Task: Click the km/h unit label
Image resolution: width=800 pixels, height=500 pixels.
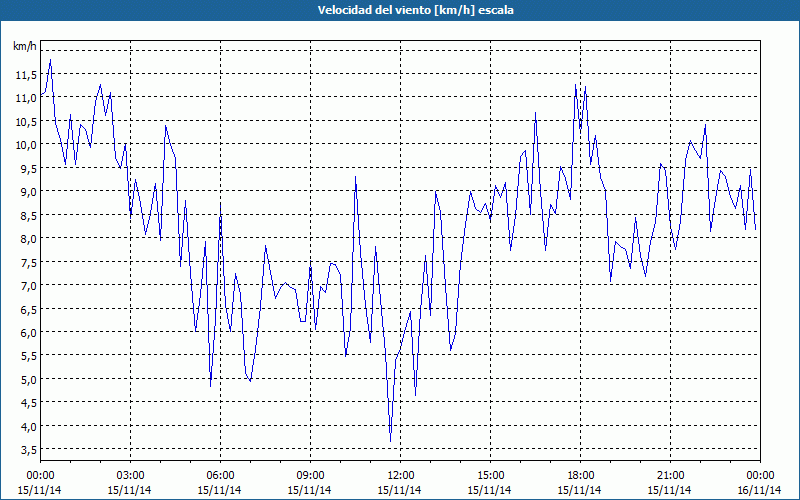Action: [24, 46]
